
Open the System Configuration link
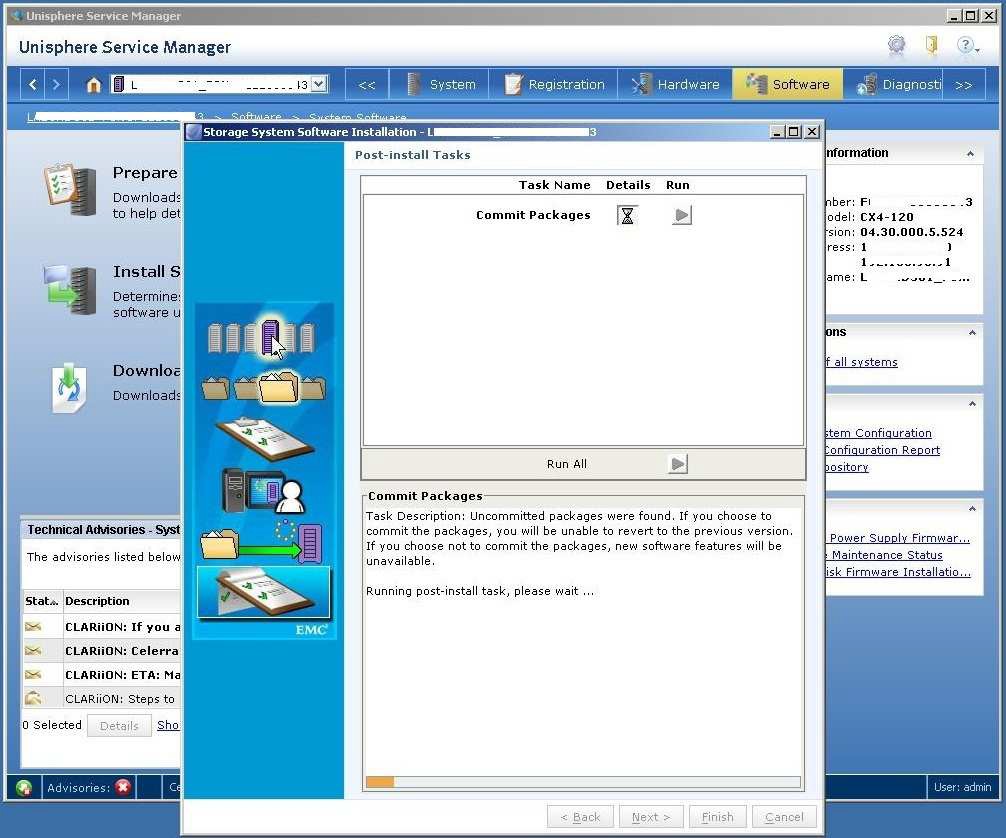[878, 433]
